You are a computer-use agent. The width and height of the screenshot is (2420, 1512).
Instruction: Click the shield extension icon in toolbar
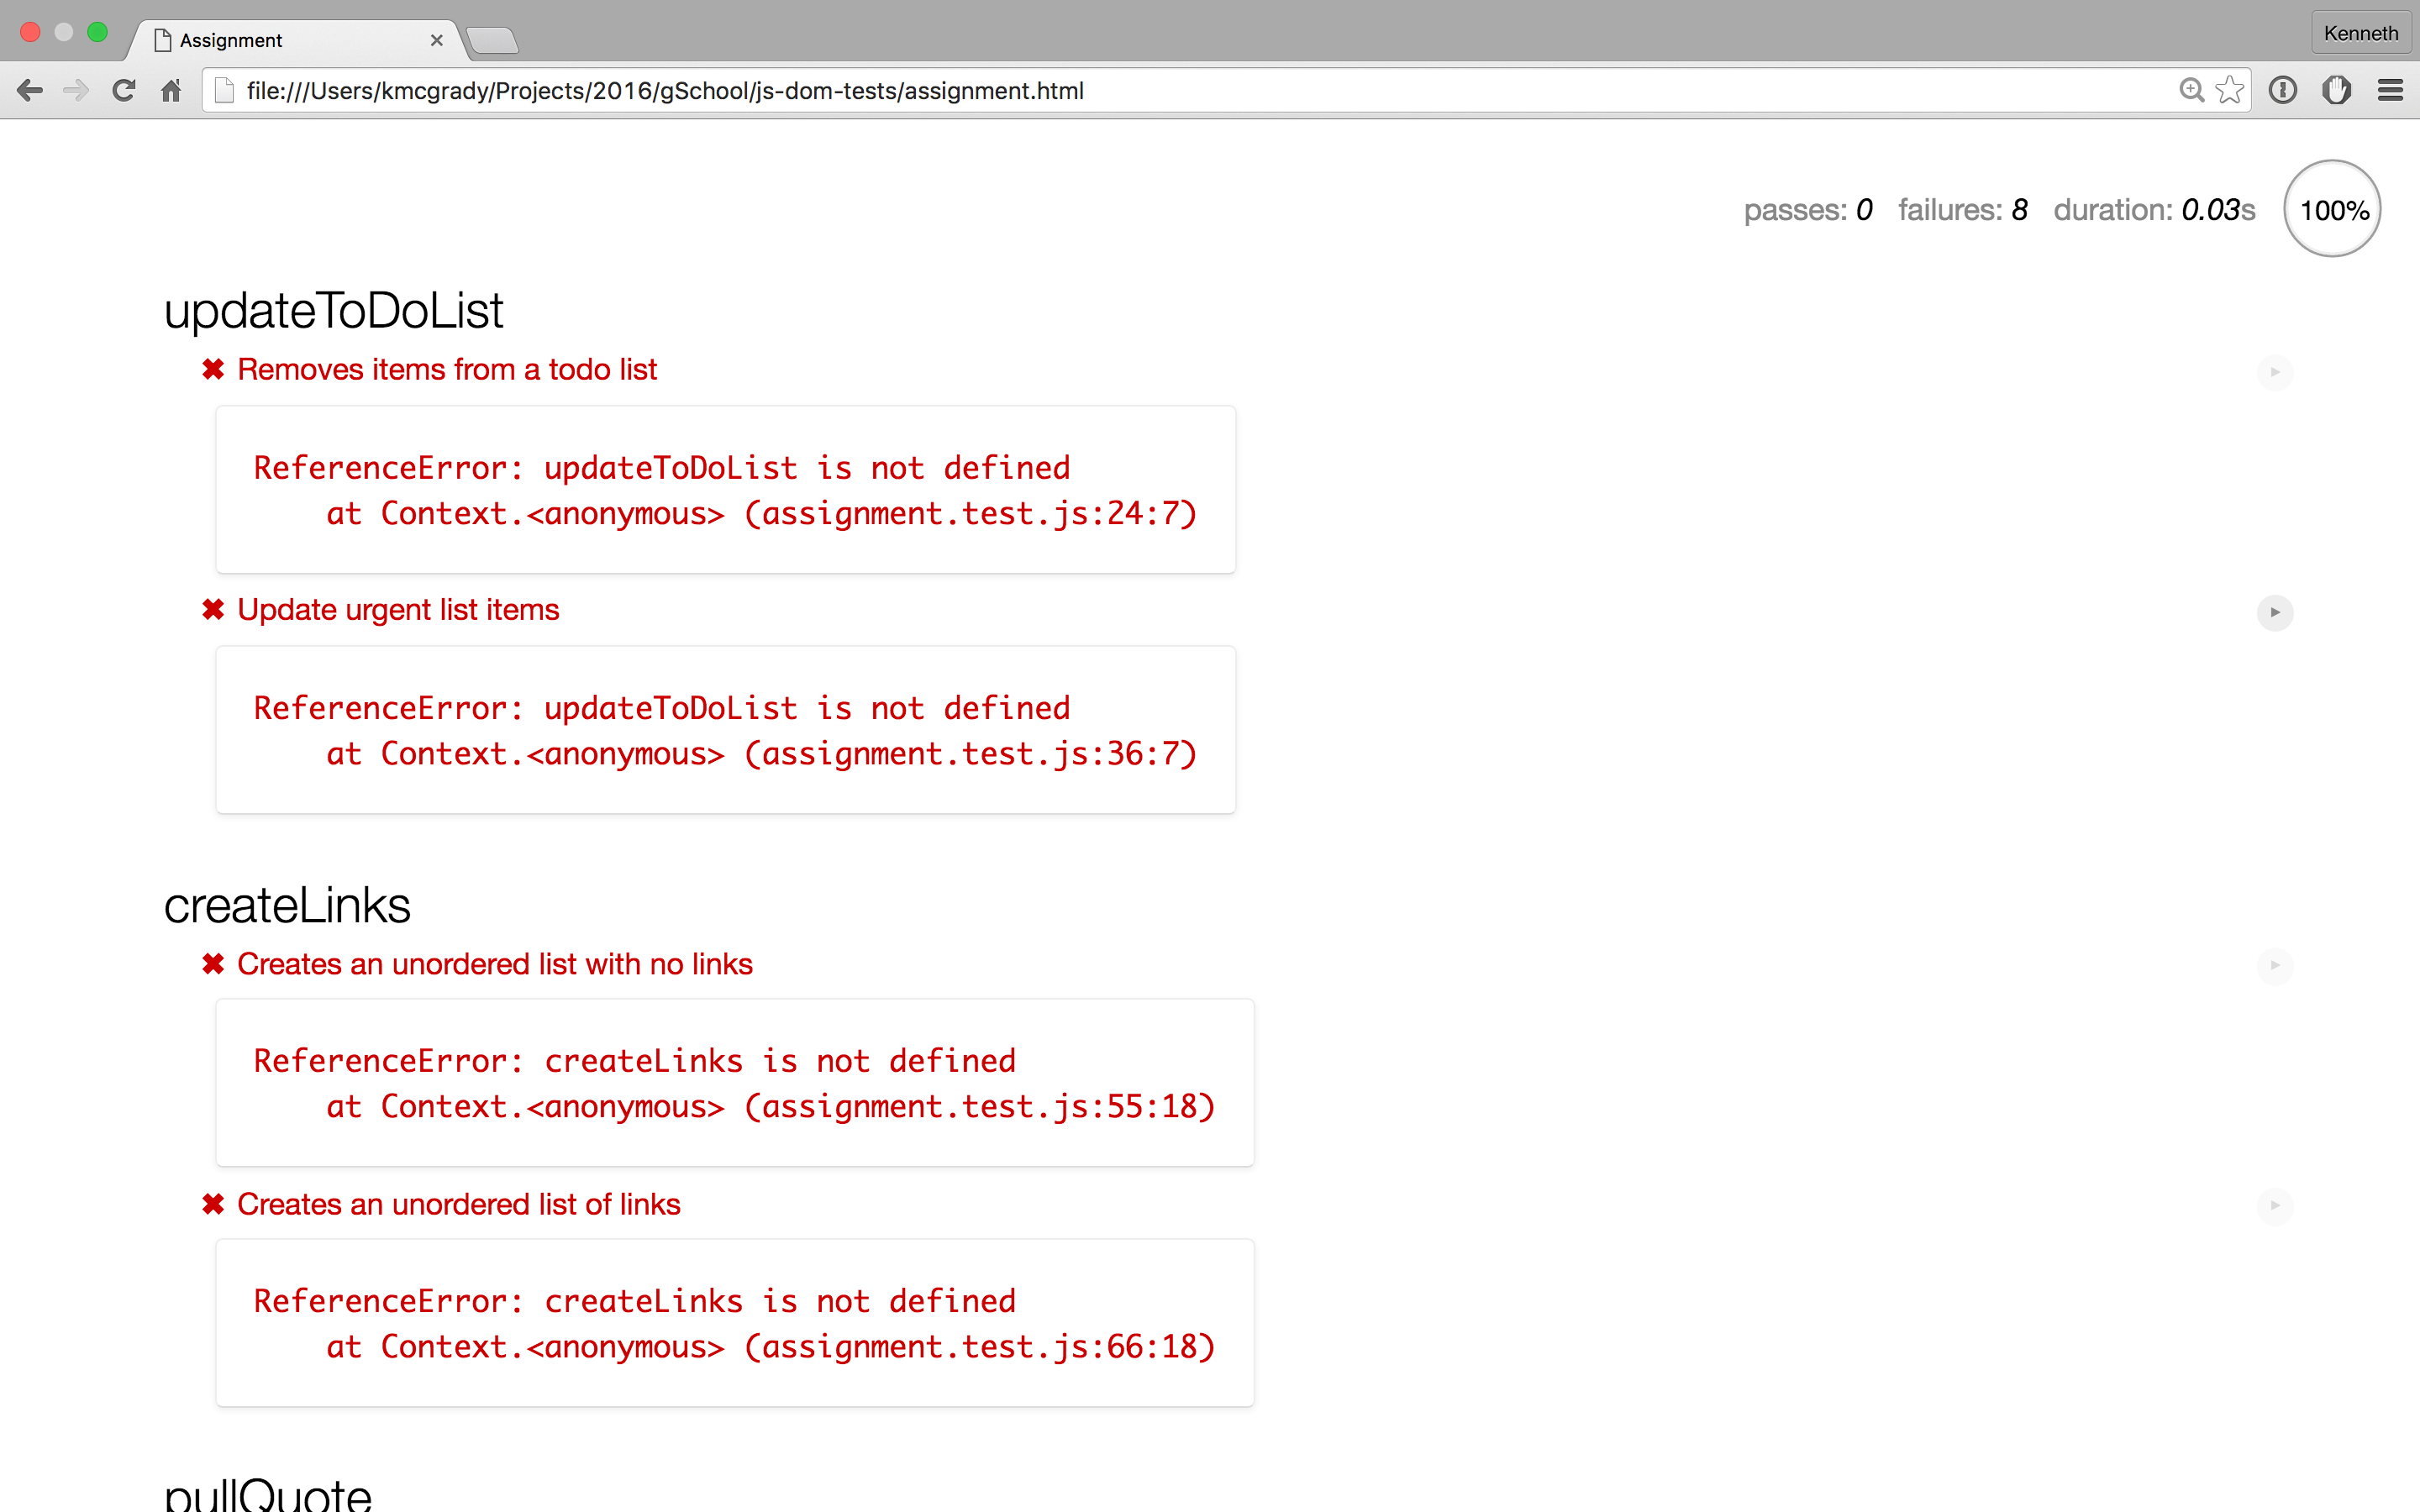(2336, 91)
